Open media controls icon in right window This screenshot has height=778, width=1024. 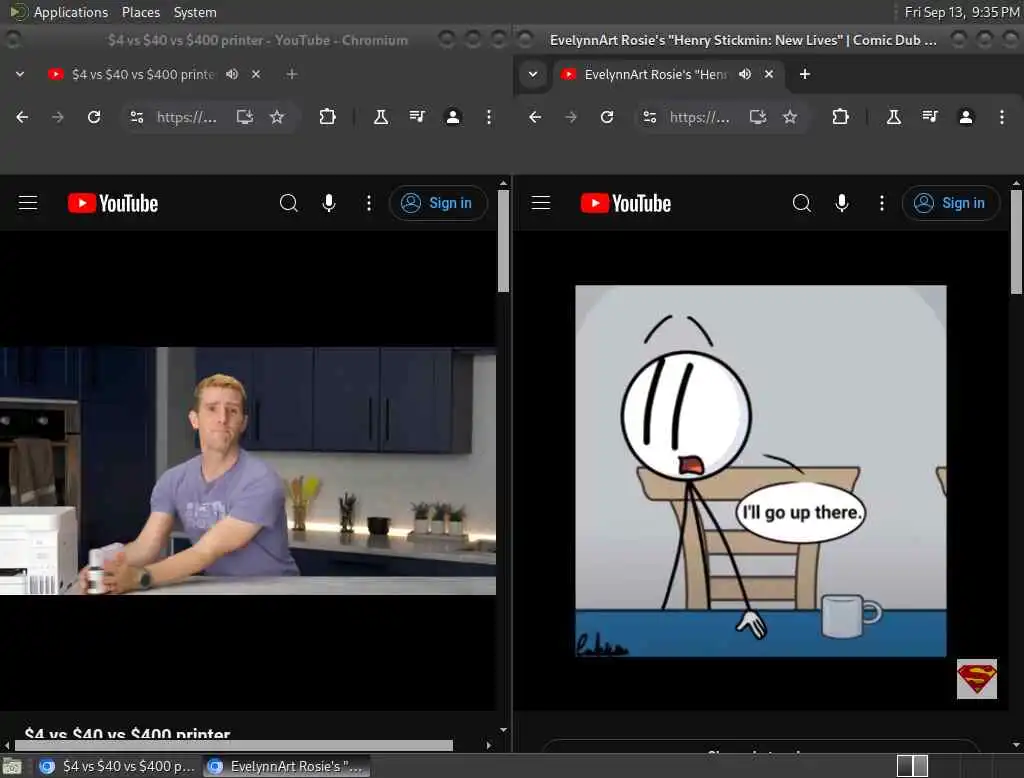click(930, 117)
